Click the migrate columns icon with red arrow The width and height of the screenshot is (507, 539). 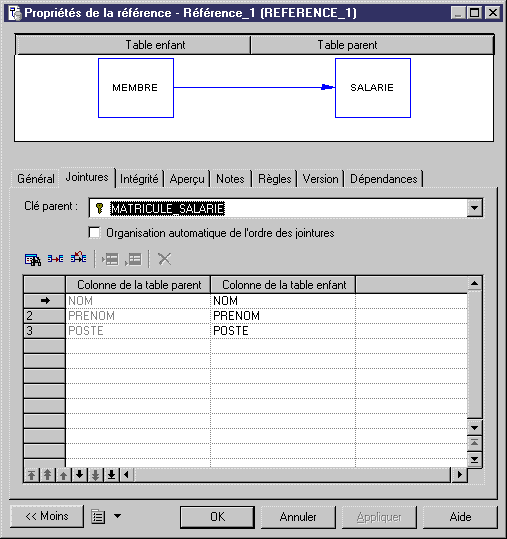click(78, 257)
